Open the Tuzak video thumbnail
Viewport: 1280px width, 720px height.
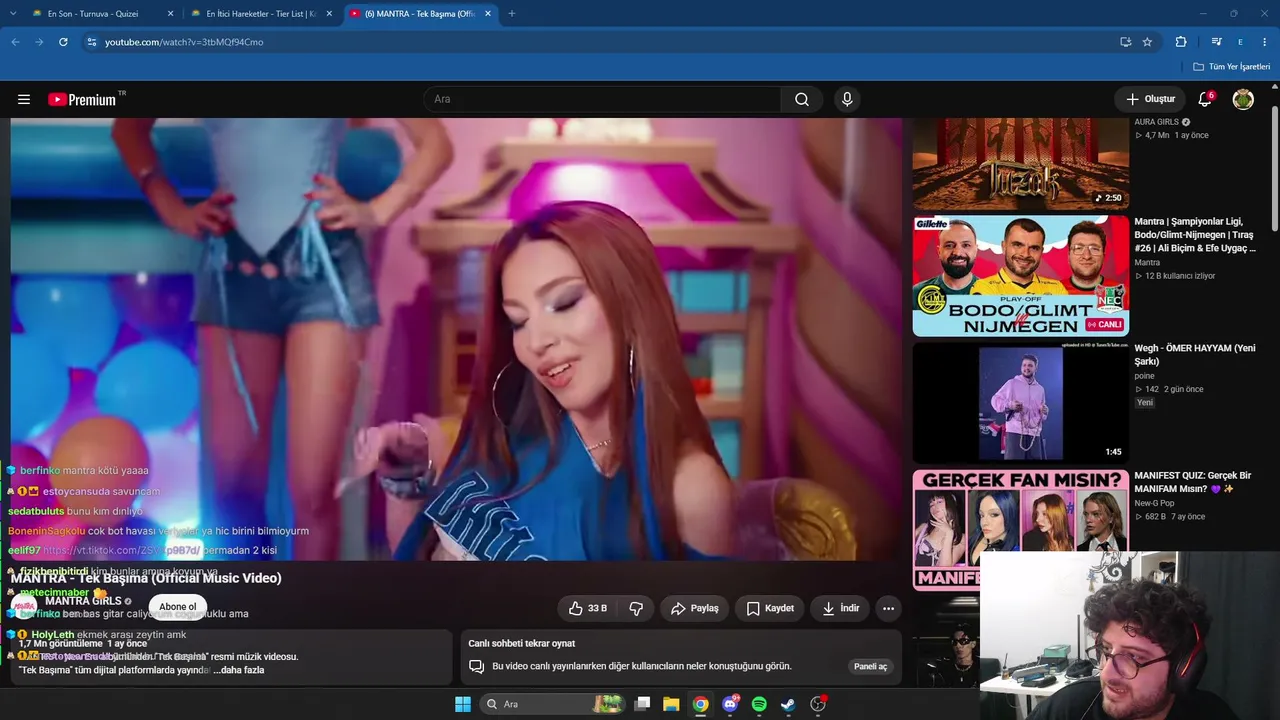point(1020,163)
